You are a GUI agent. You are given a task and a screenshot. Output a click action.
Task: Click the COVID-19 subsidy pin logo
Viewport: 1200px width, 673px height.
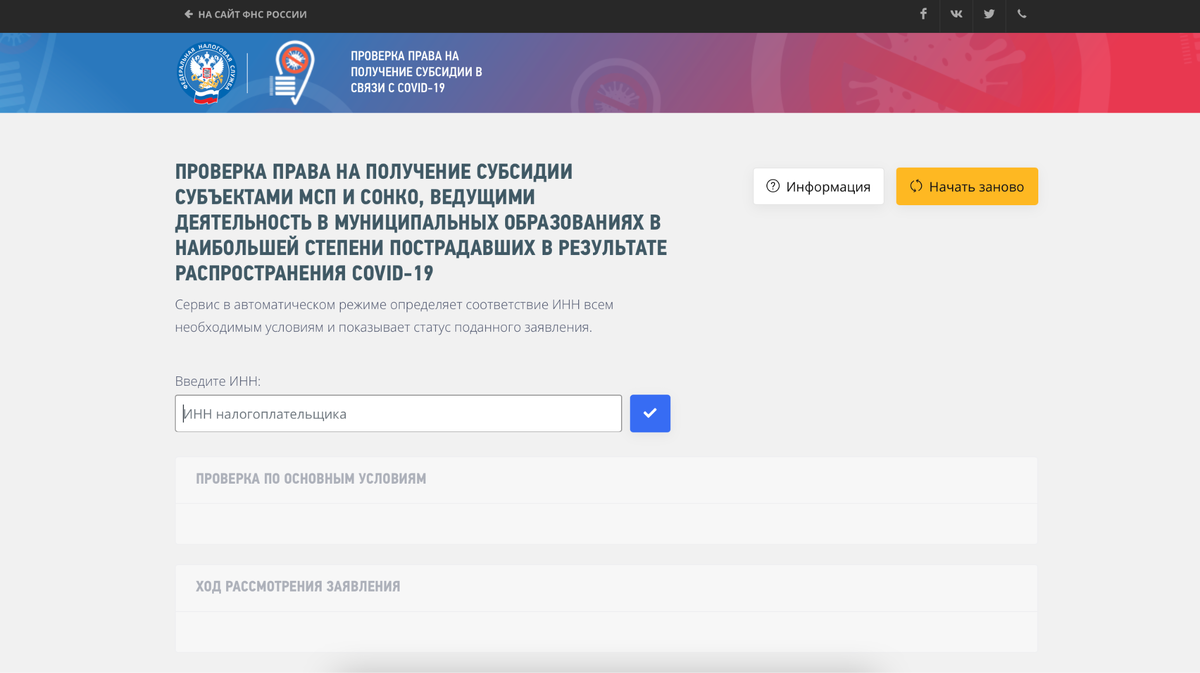pos(291,73)
